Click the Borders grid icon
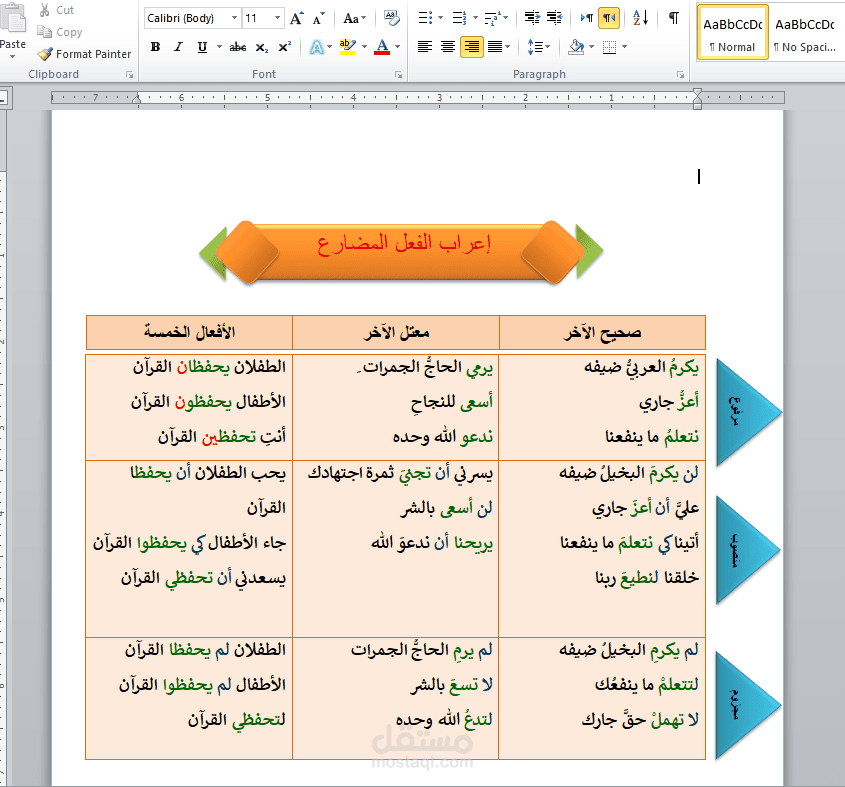 (609, 47)
